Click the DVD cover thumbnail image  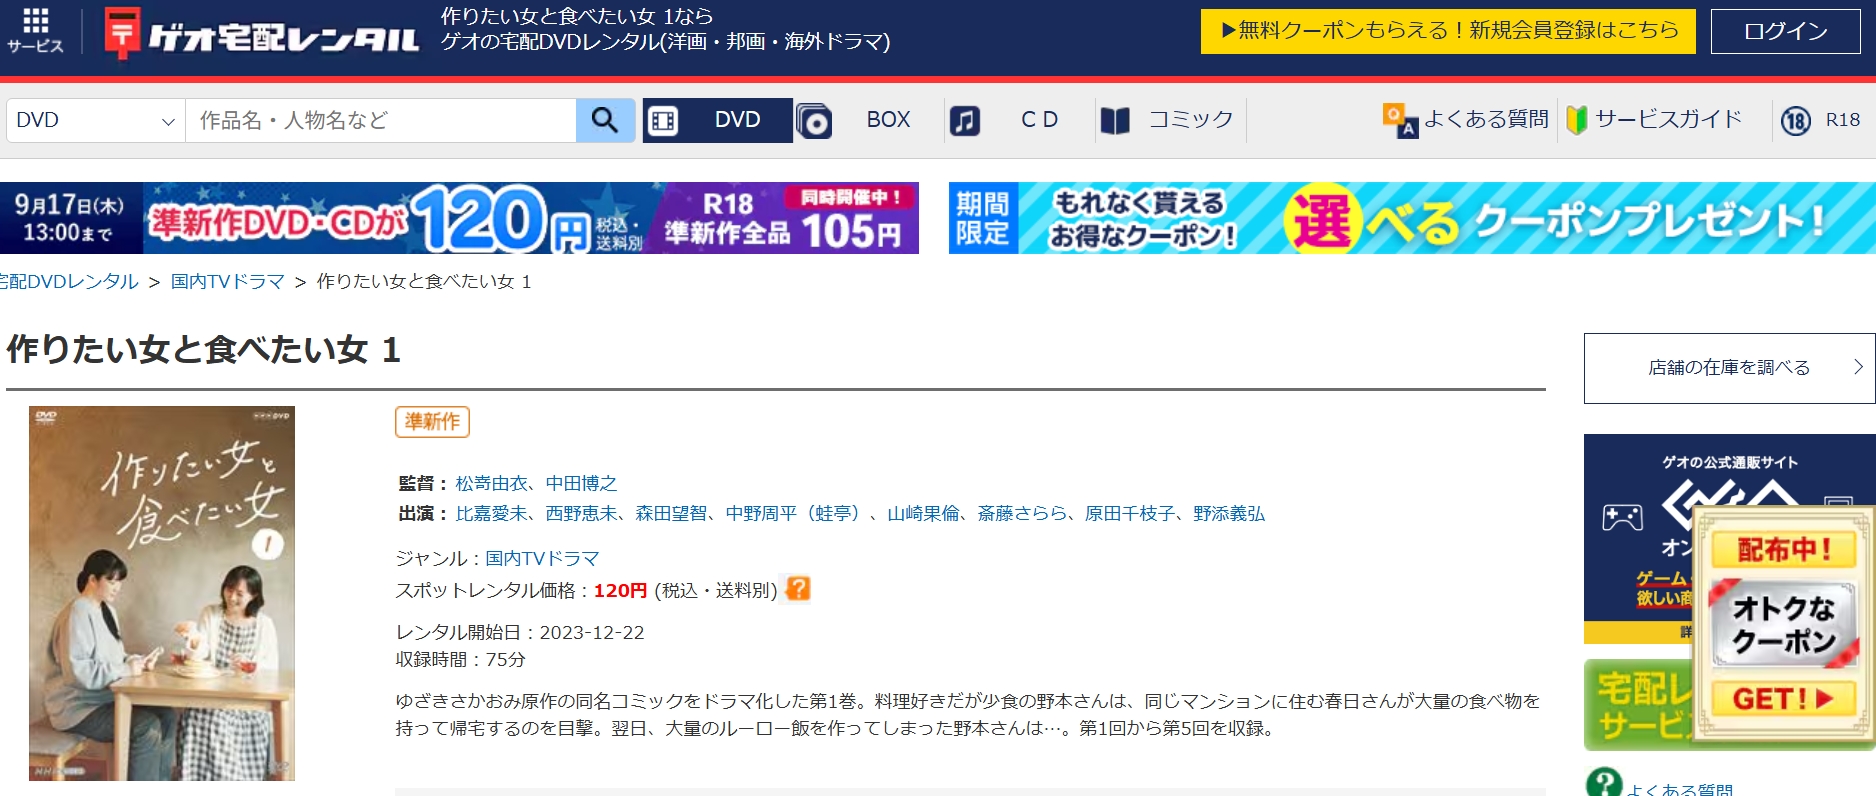tap(162, 593)
